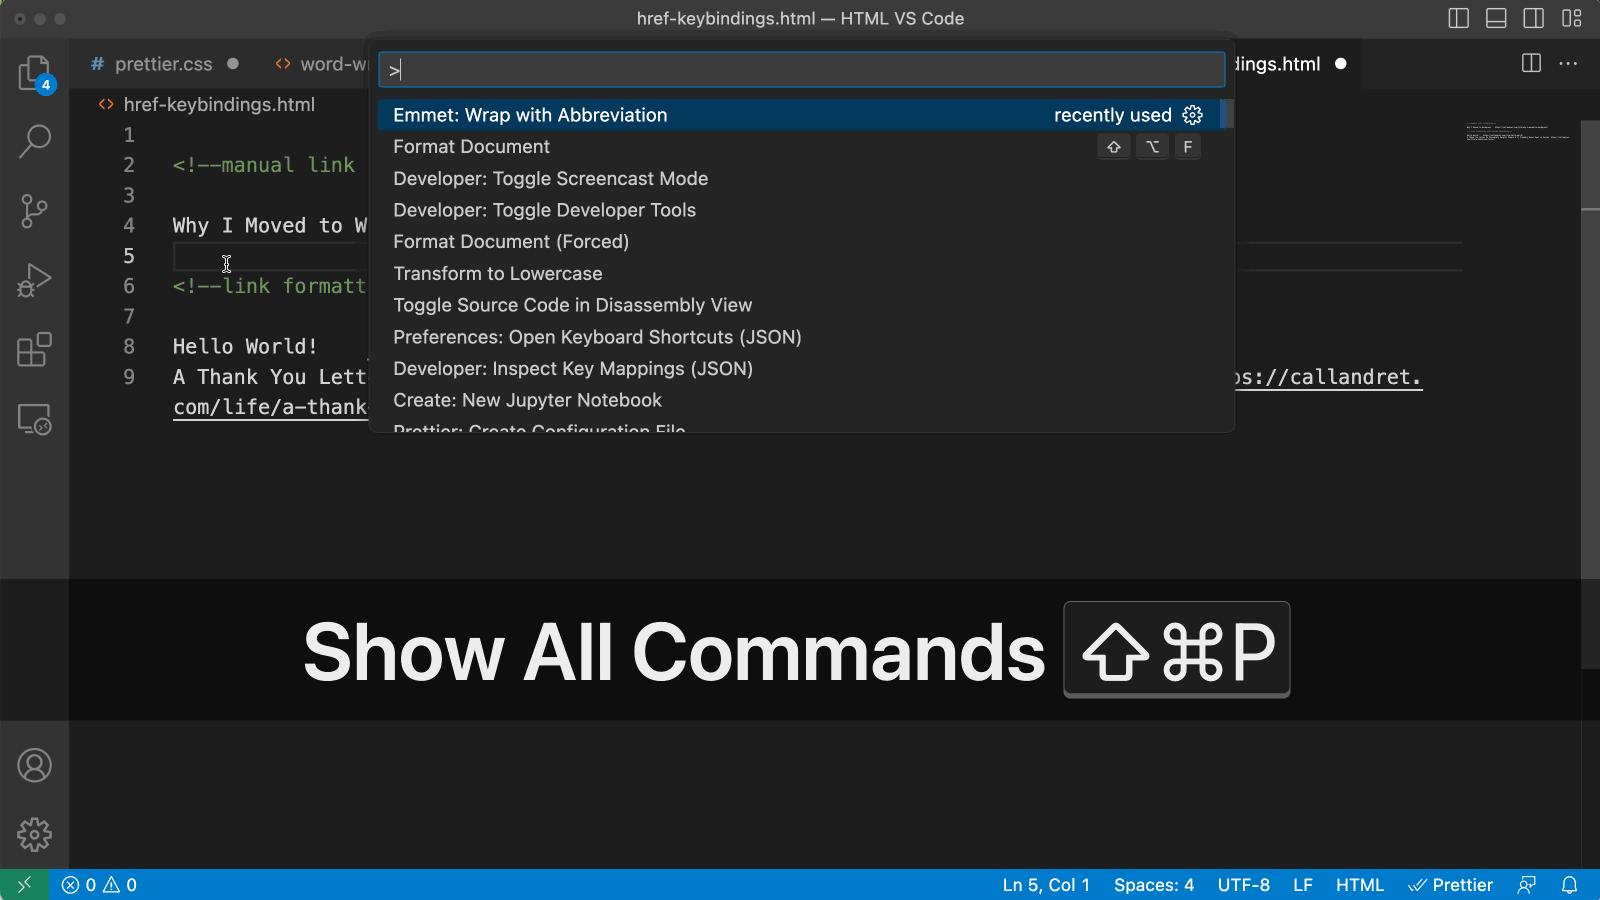
Task: Open Run and Debug view
Action: 34,281
